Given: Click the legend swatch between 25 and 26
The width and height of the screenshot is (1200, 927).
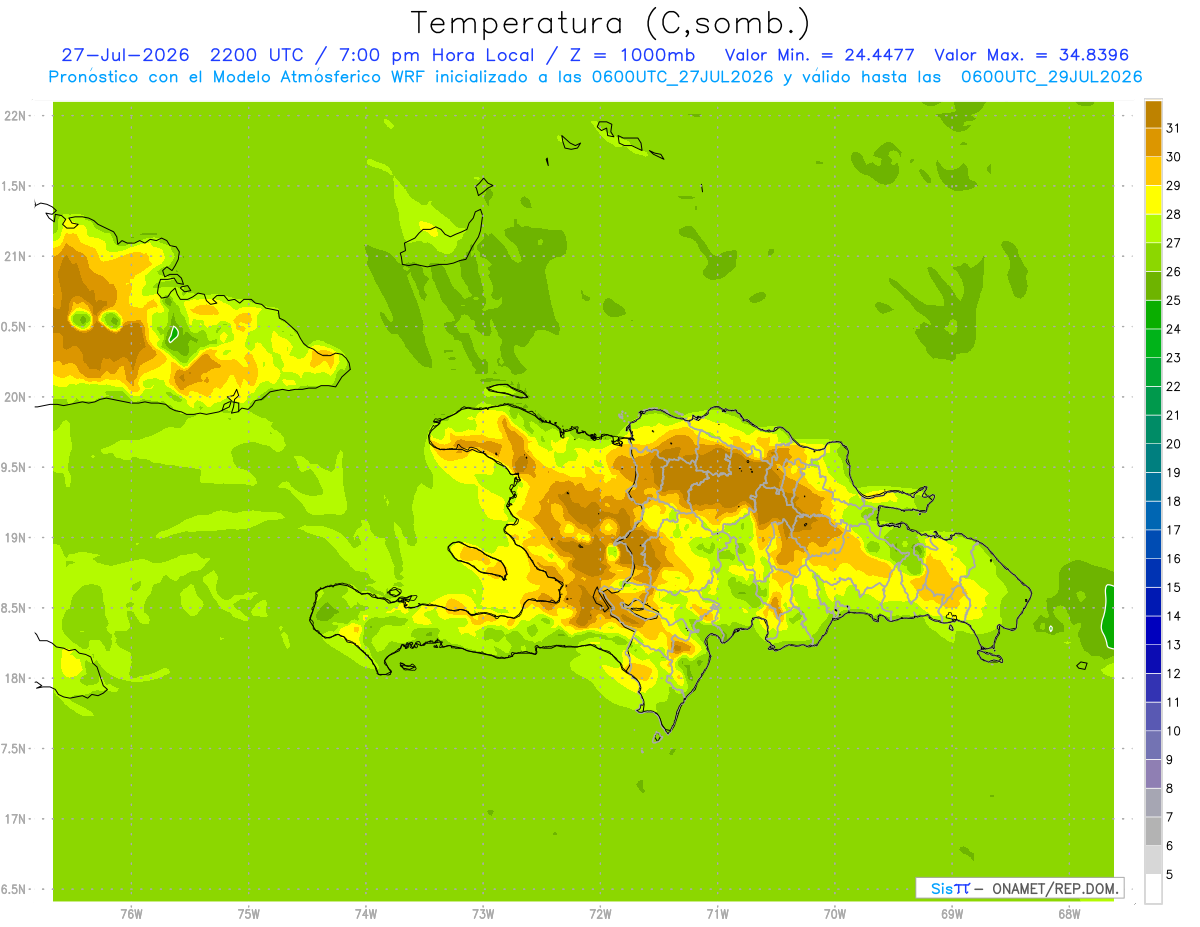Looking at the screenshot, I should coord(1153,285).
